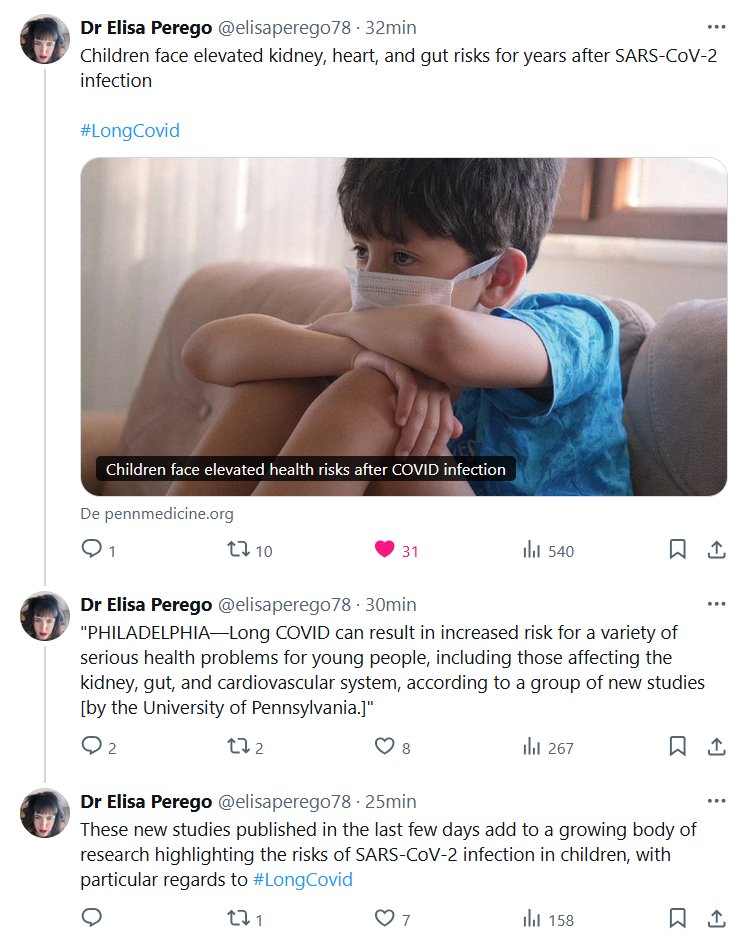Reply to the first tweet about children's risks
The height and width of the screenshot is (944, 748).
pos(92,550)
